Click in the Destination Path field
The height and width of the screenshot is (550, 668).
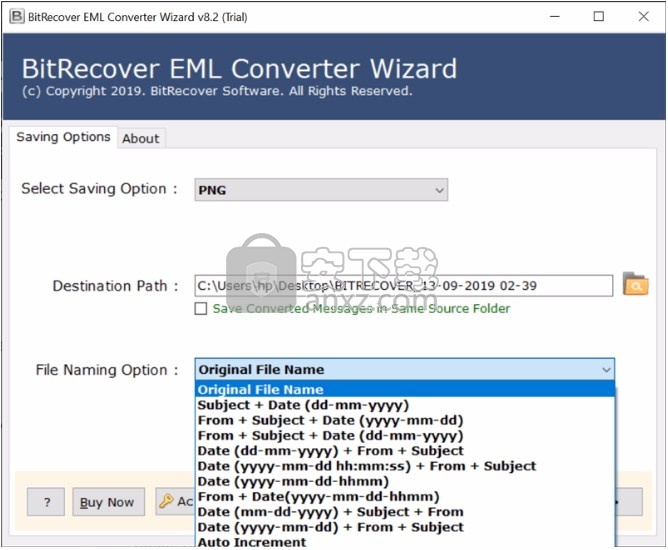tap(403, 285)
